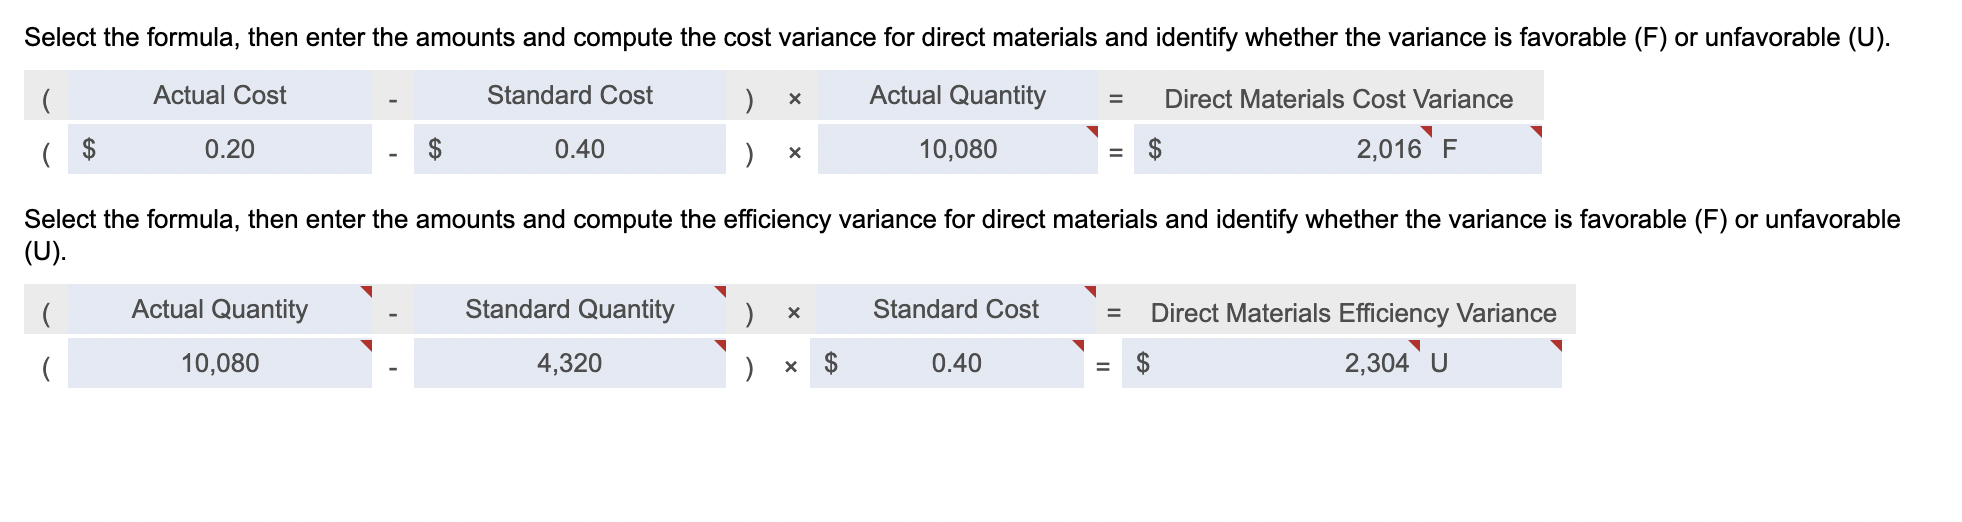The width and height of the screenshot is (1962, 522).
Task: Open the Standard Cost formula dropdown in cost variance
Action: click(x=570, y=96)
